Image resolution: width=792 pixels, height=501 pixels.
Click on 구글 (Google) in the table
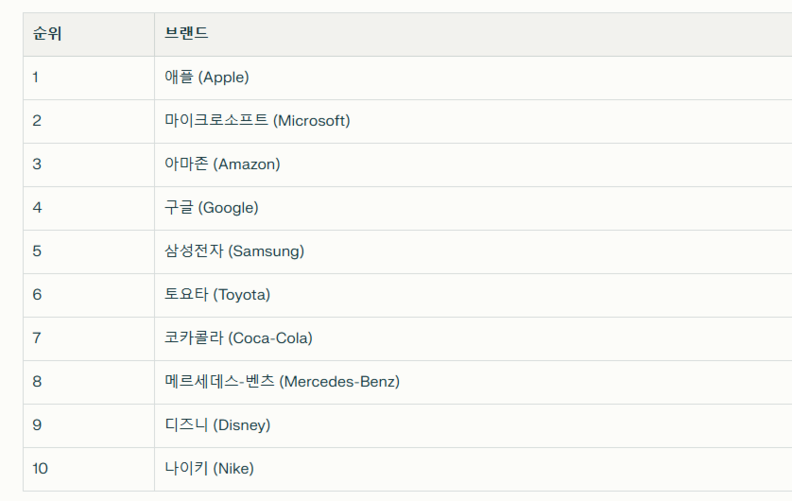click(211, 208)
